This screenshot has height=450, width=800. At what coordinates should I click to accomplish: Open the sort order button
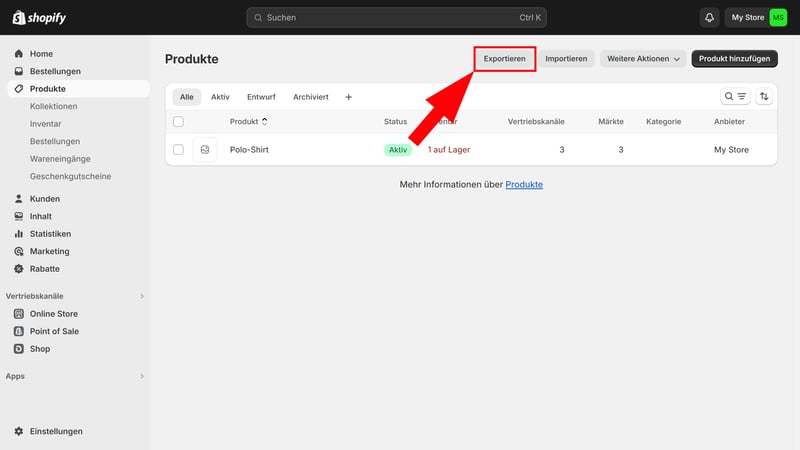pyautogui.click(x=764, y=96)
